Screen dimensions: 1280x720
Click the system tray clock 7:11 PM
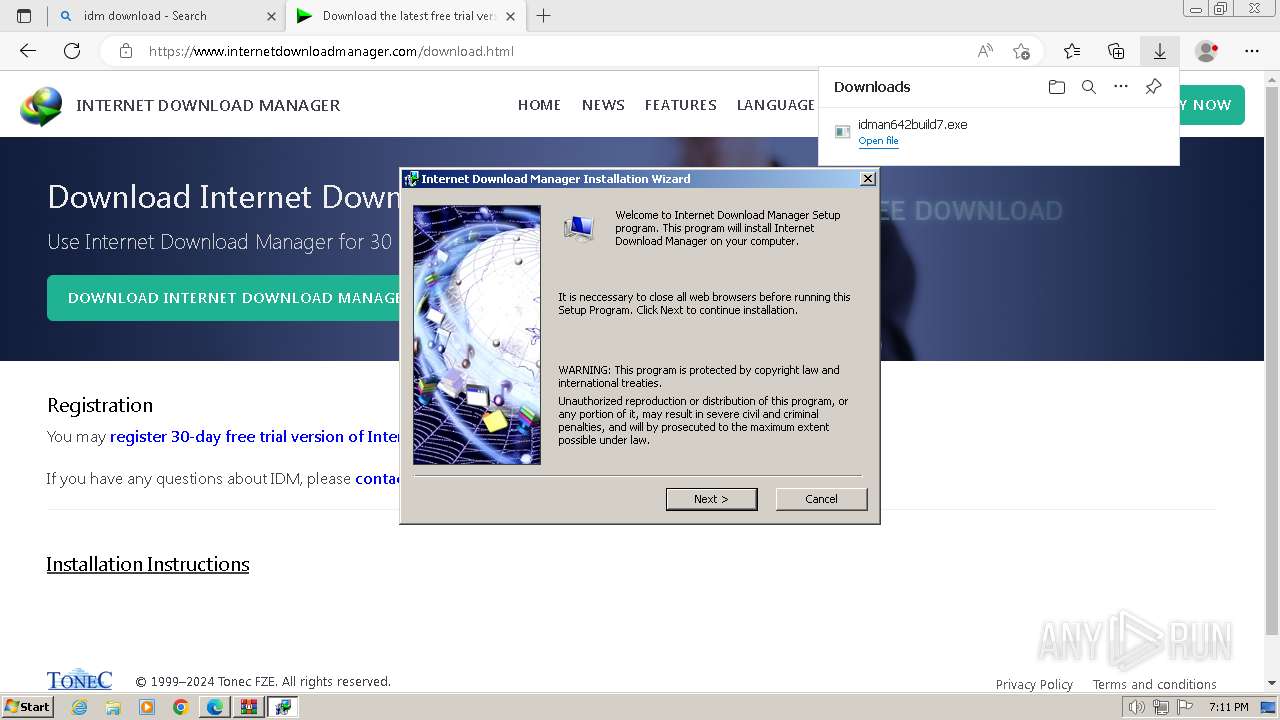pos(1229,707)
